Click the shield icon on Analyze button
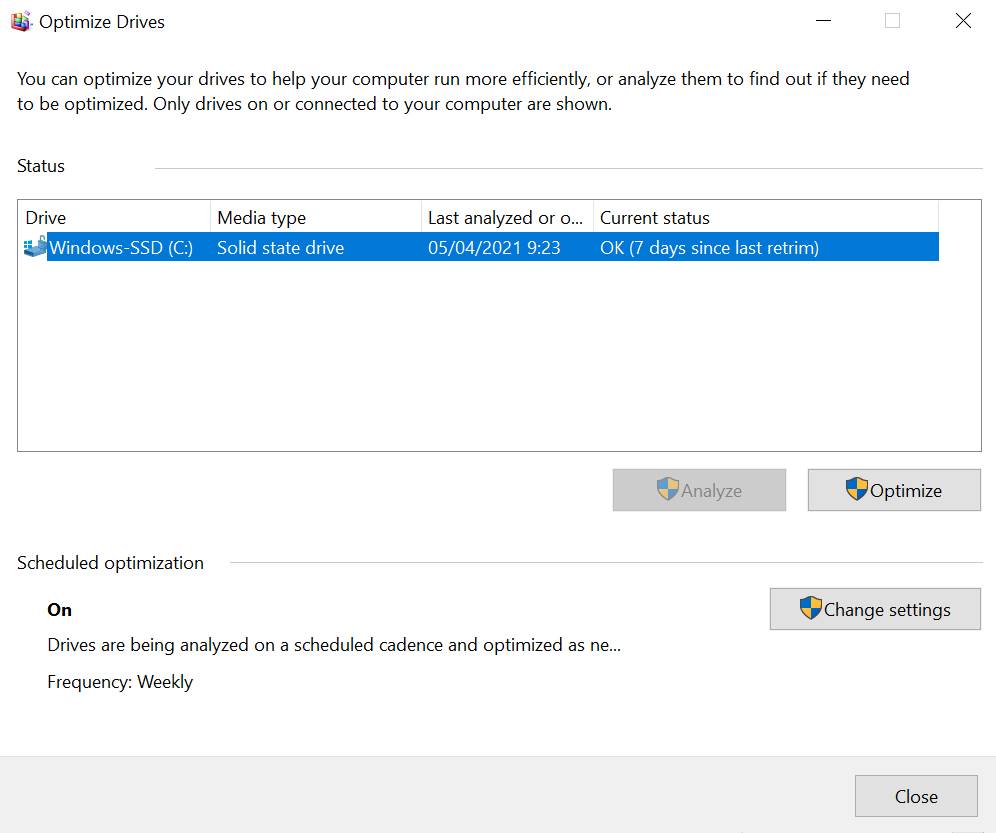 668,489
